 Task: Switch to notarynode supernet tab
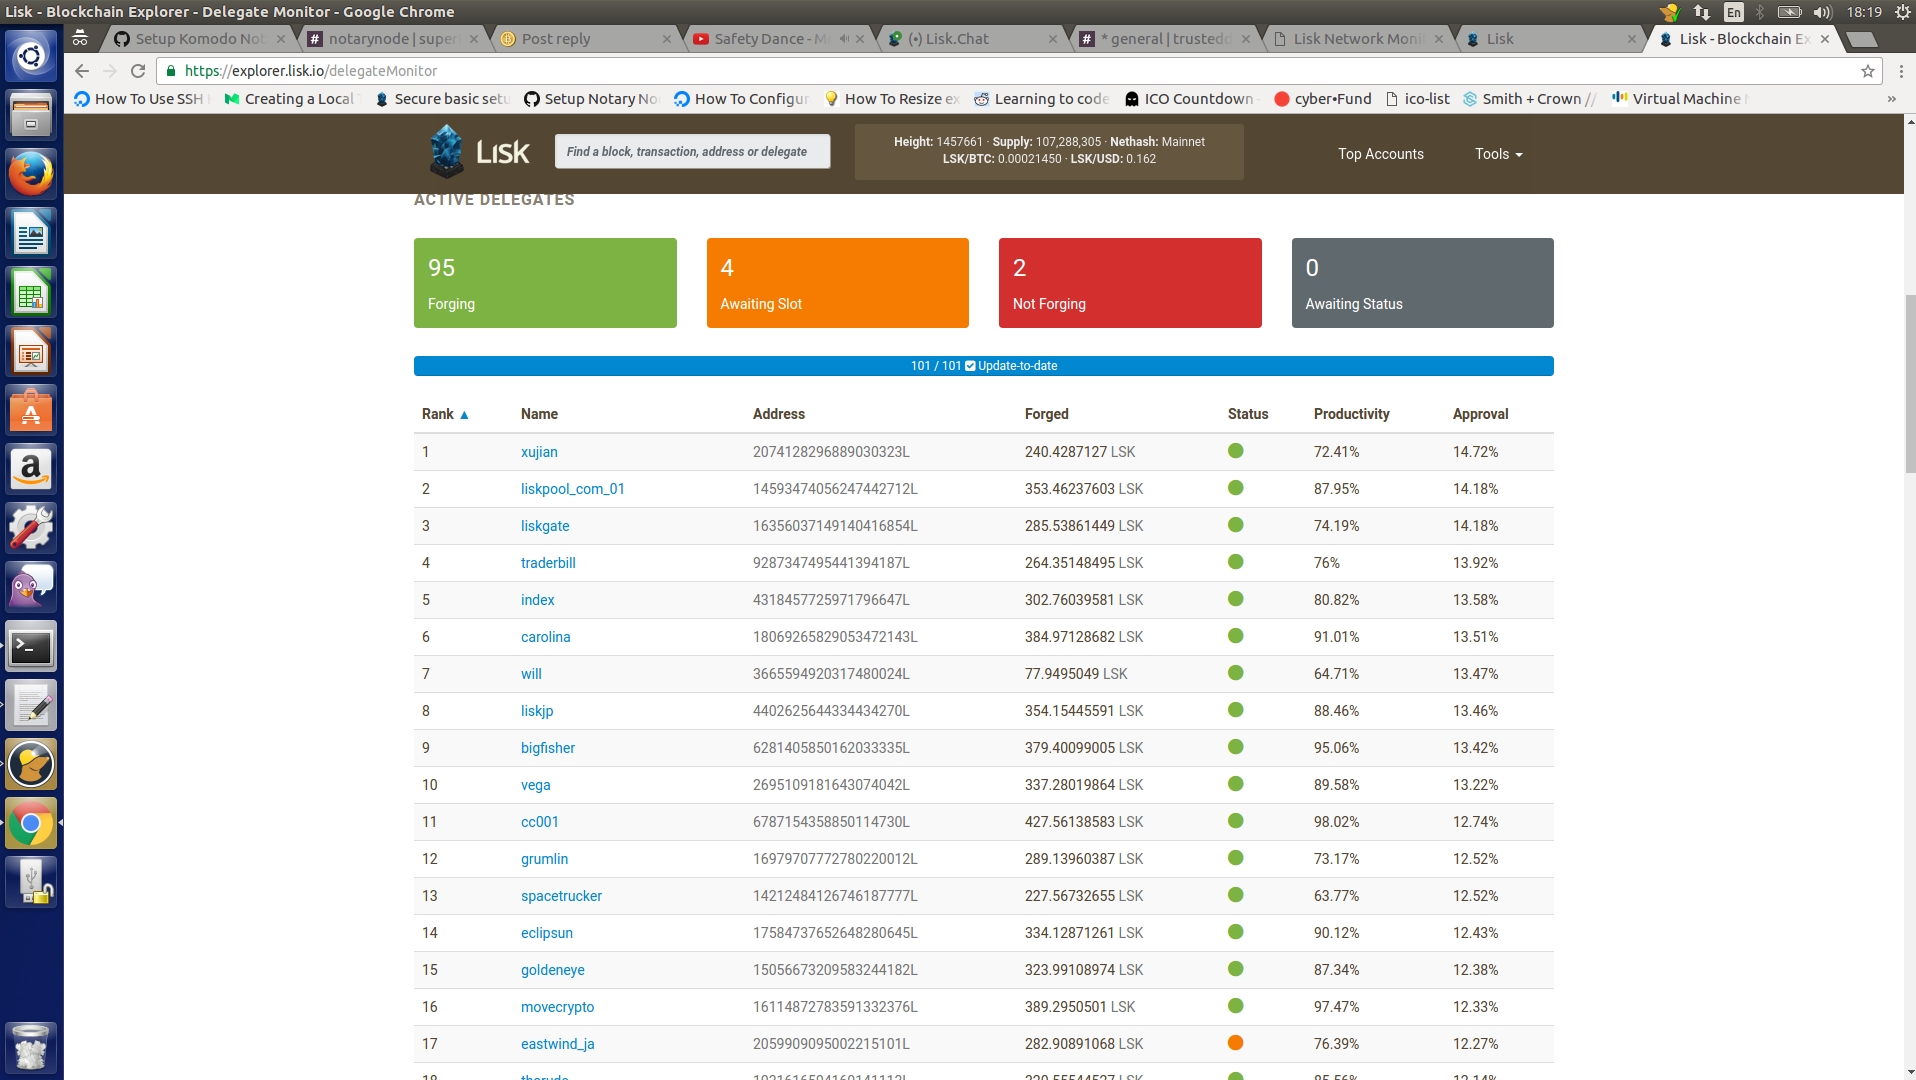pyautogui.click(x=392, y=39)
